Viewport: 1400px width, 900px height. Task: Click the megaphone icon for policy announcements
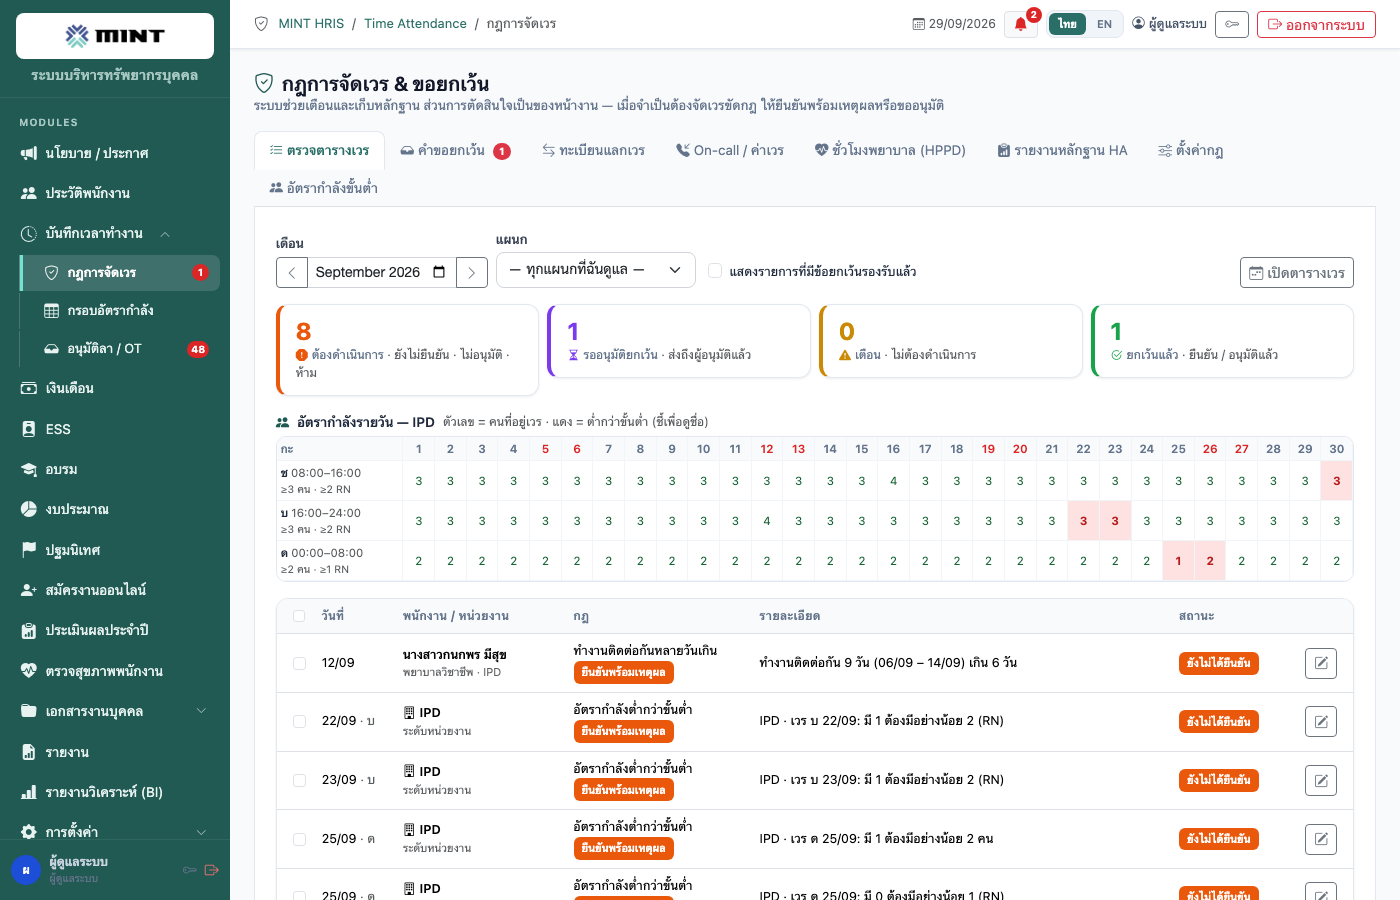click(x=29, y=153)
